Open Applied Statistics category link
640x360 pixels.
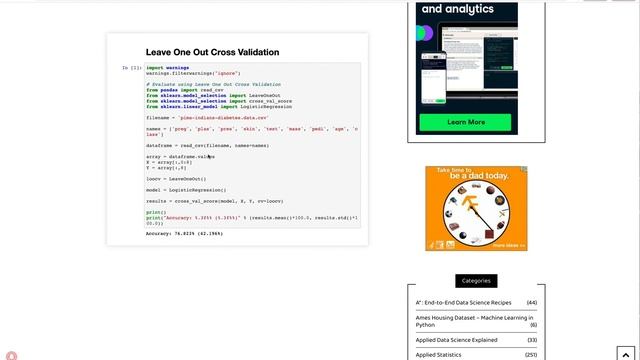[x=438, y=355]
